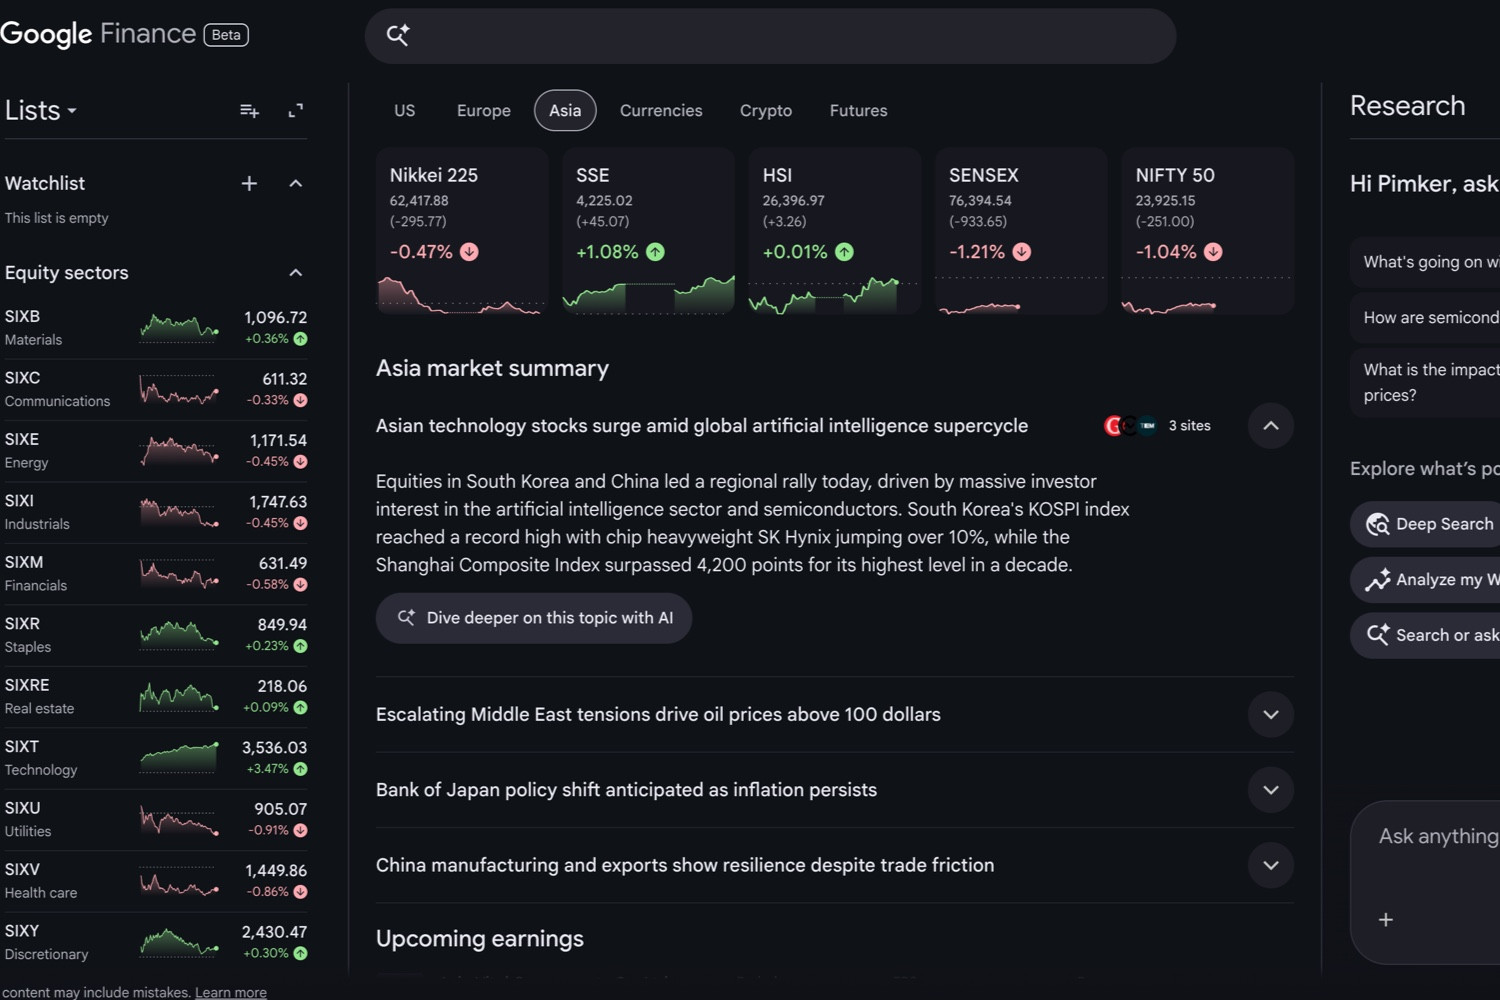Open the Crypto tab
The image size is (1500, 1000).
[x=766, y=110]
